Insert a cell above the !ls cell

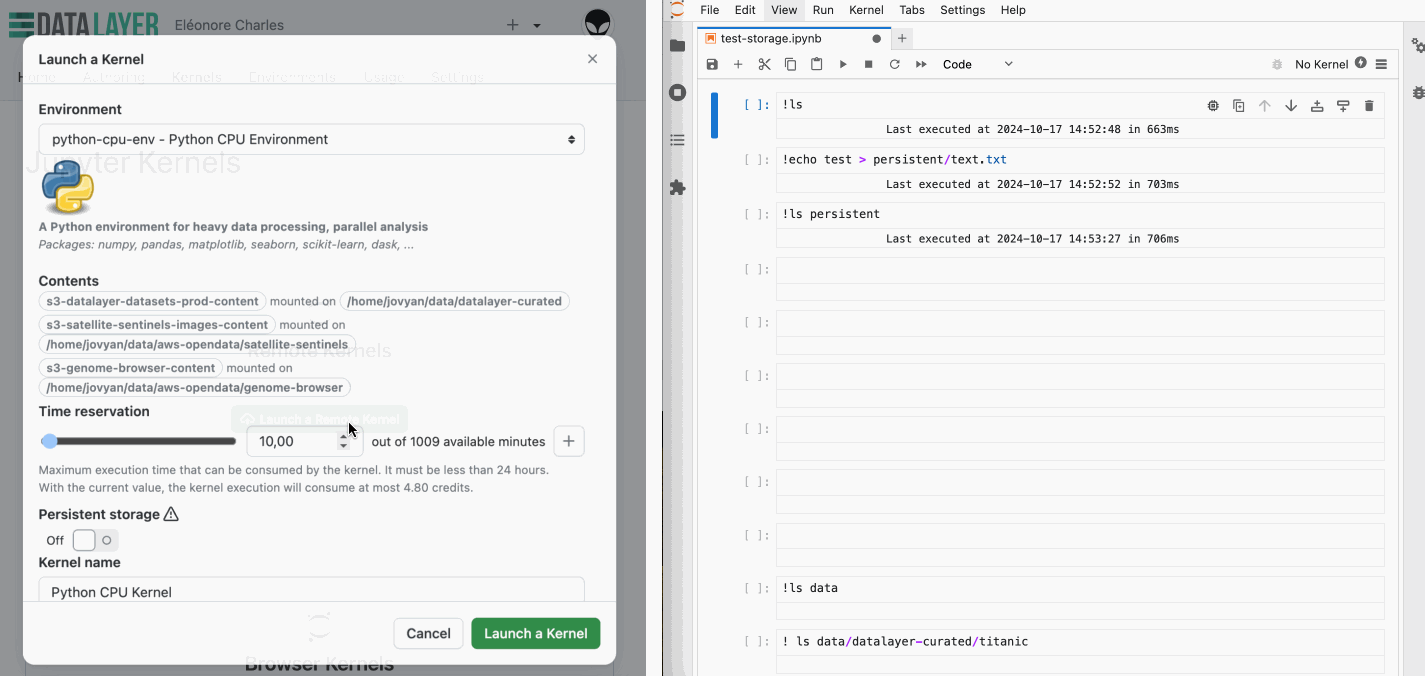pyautogui.click(x=1317, y=106)
